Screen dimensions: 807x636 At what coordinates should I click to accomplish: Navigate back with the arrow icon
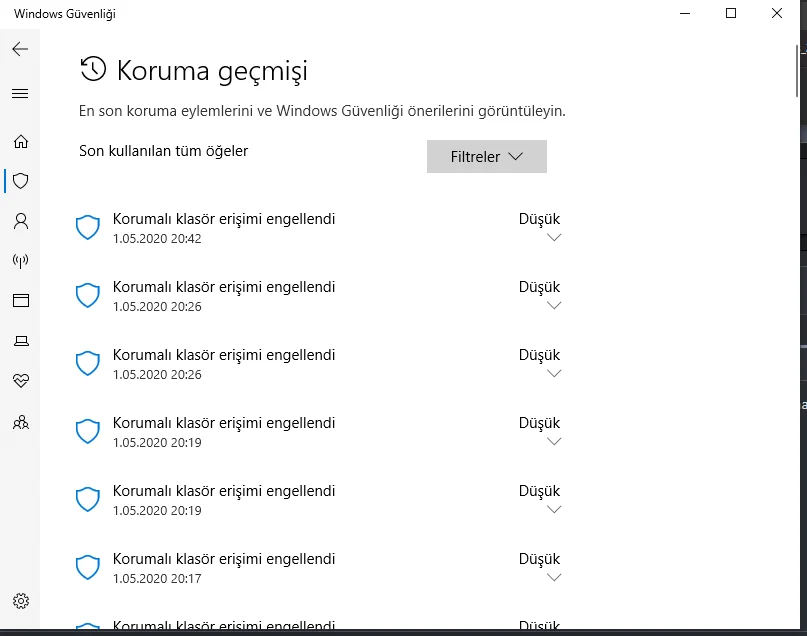click(19, 48)
